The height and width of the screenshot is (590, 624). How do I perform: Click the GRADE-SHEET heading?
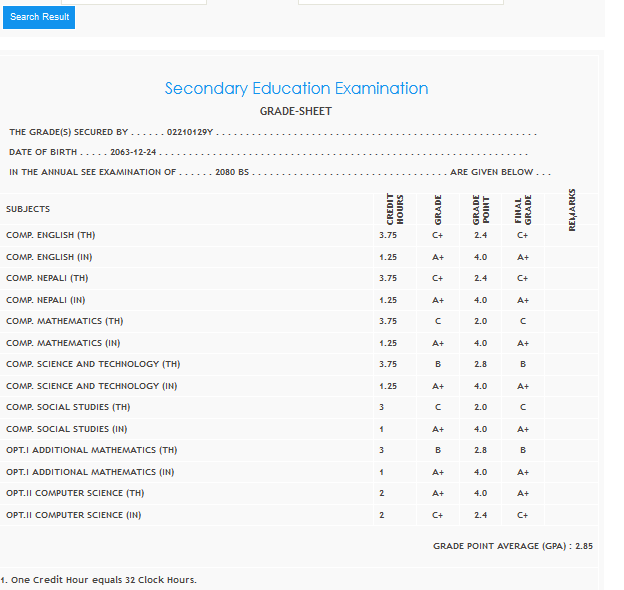[x=295, y=111]
